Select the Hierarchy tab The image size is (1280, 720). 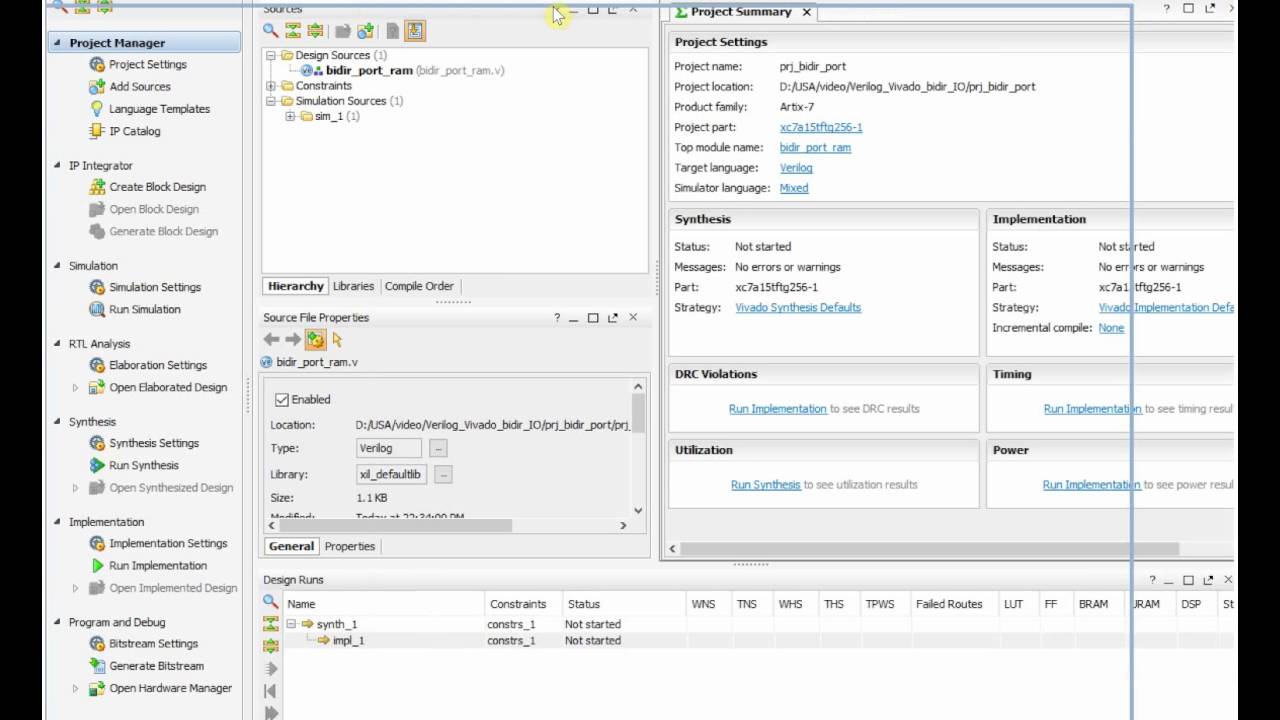(295, 286)
